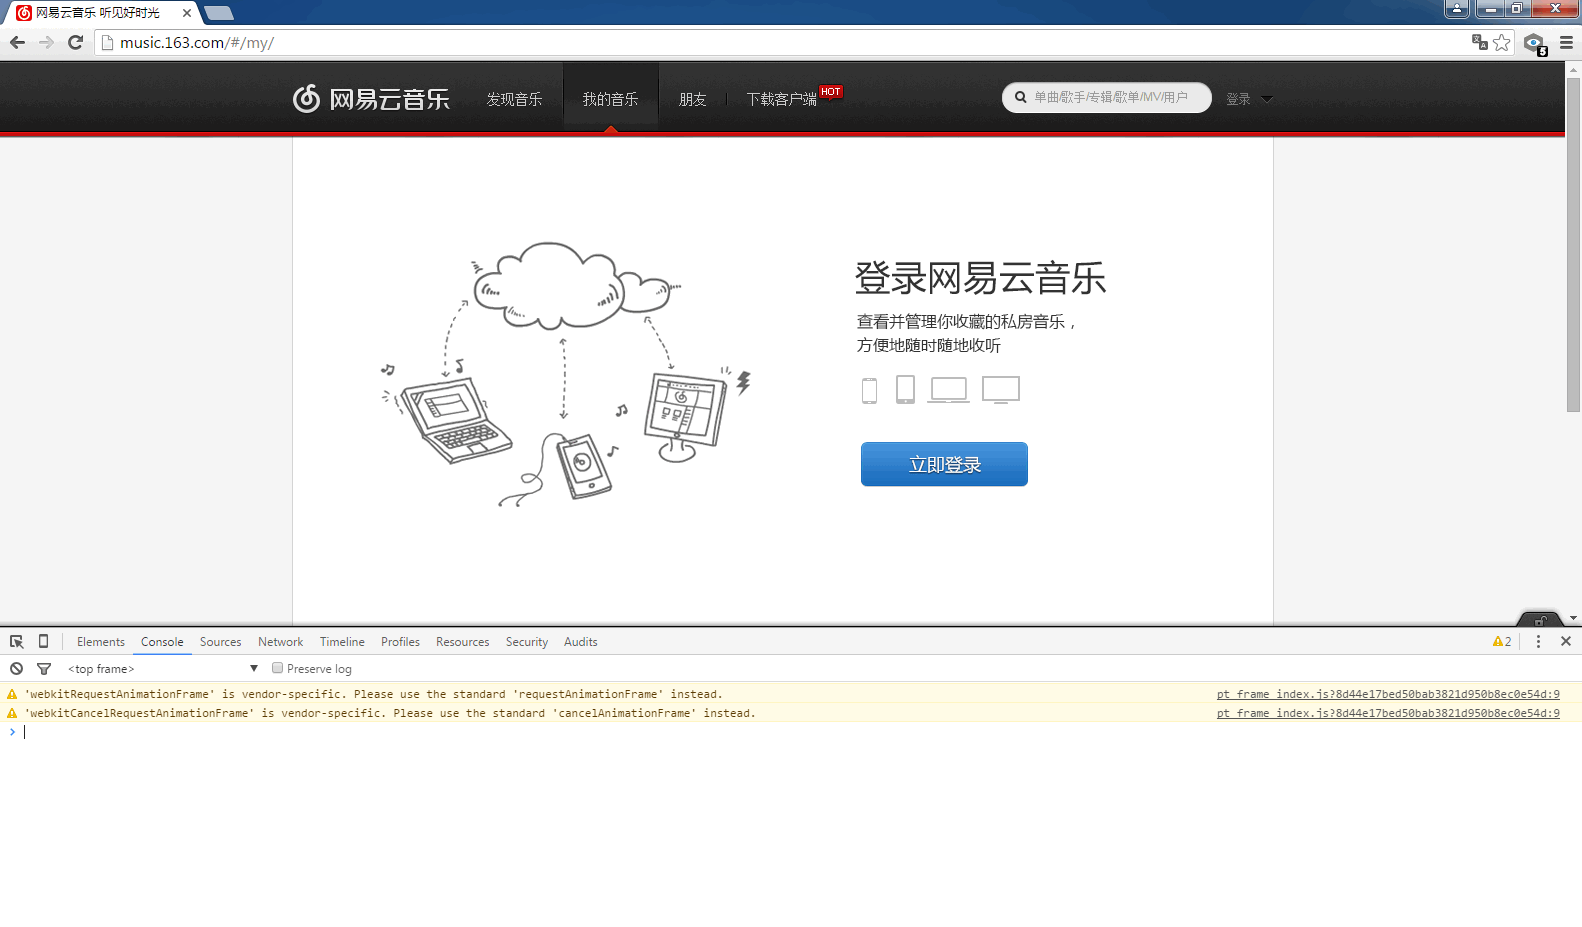Click the webkitRequestAnimationFrame warning message

(373, 694)
